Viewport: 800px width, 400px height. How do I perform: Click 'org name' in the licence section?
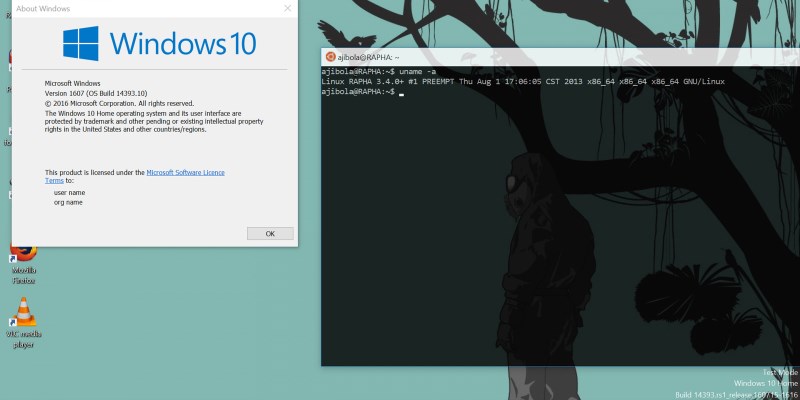68,203
